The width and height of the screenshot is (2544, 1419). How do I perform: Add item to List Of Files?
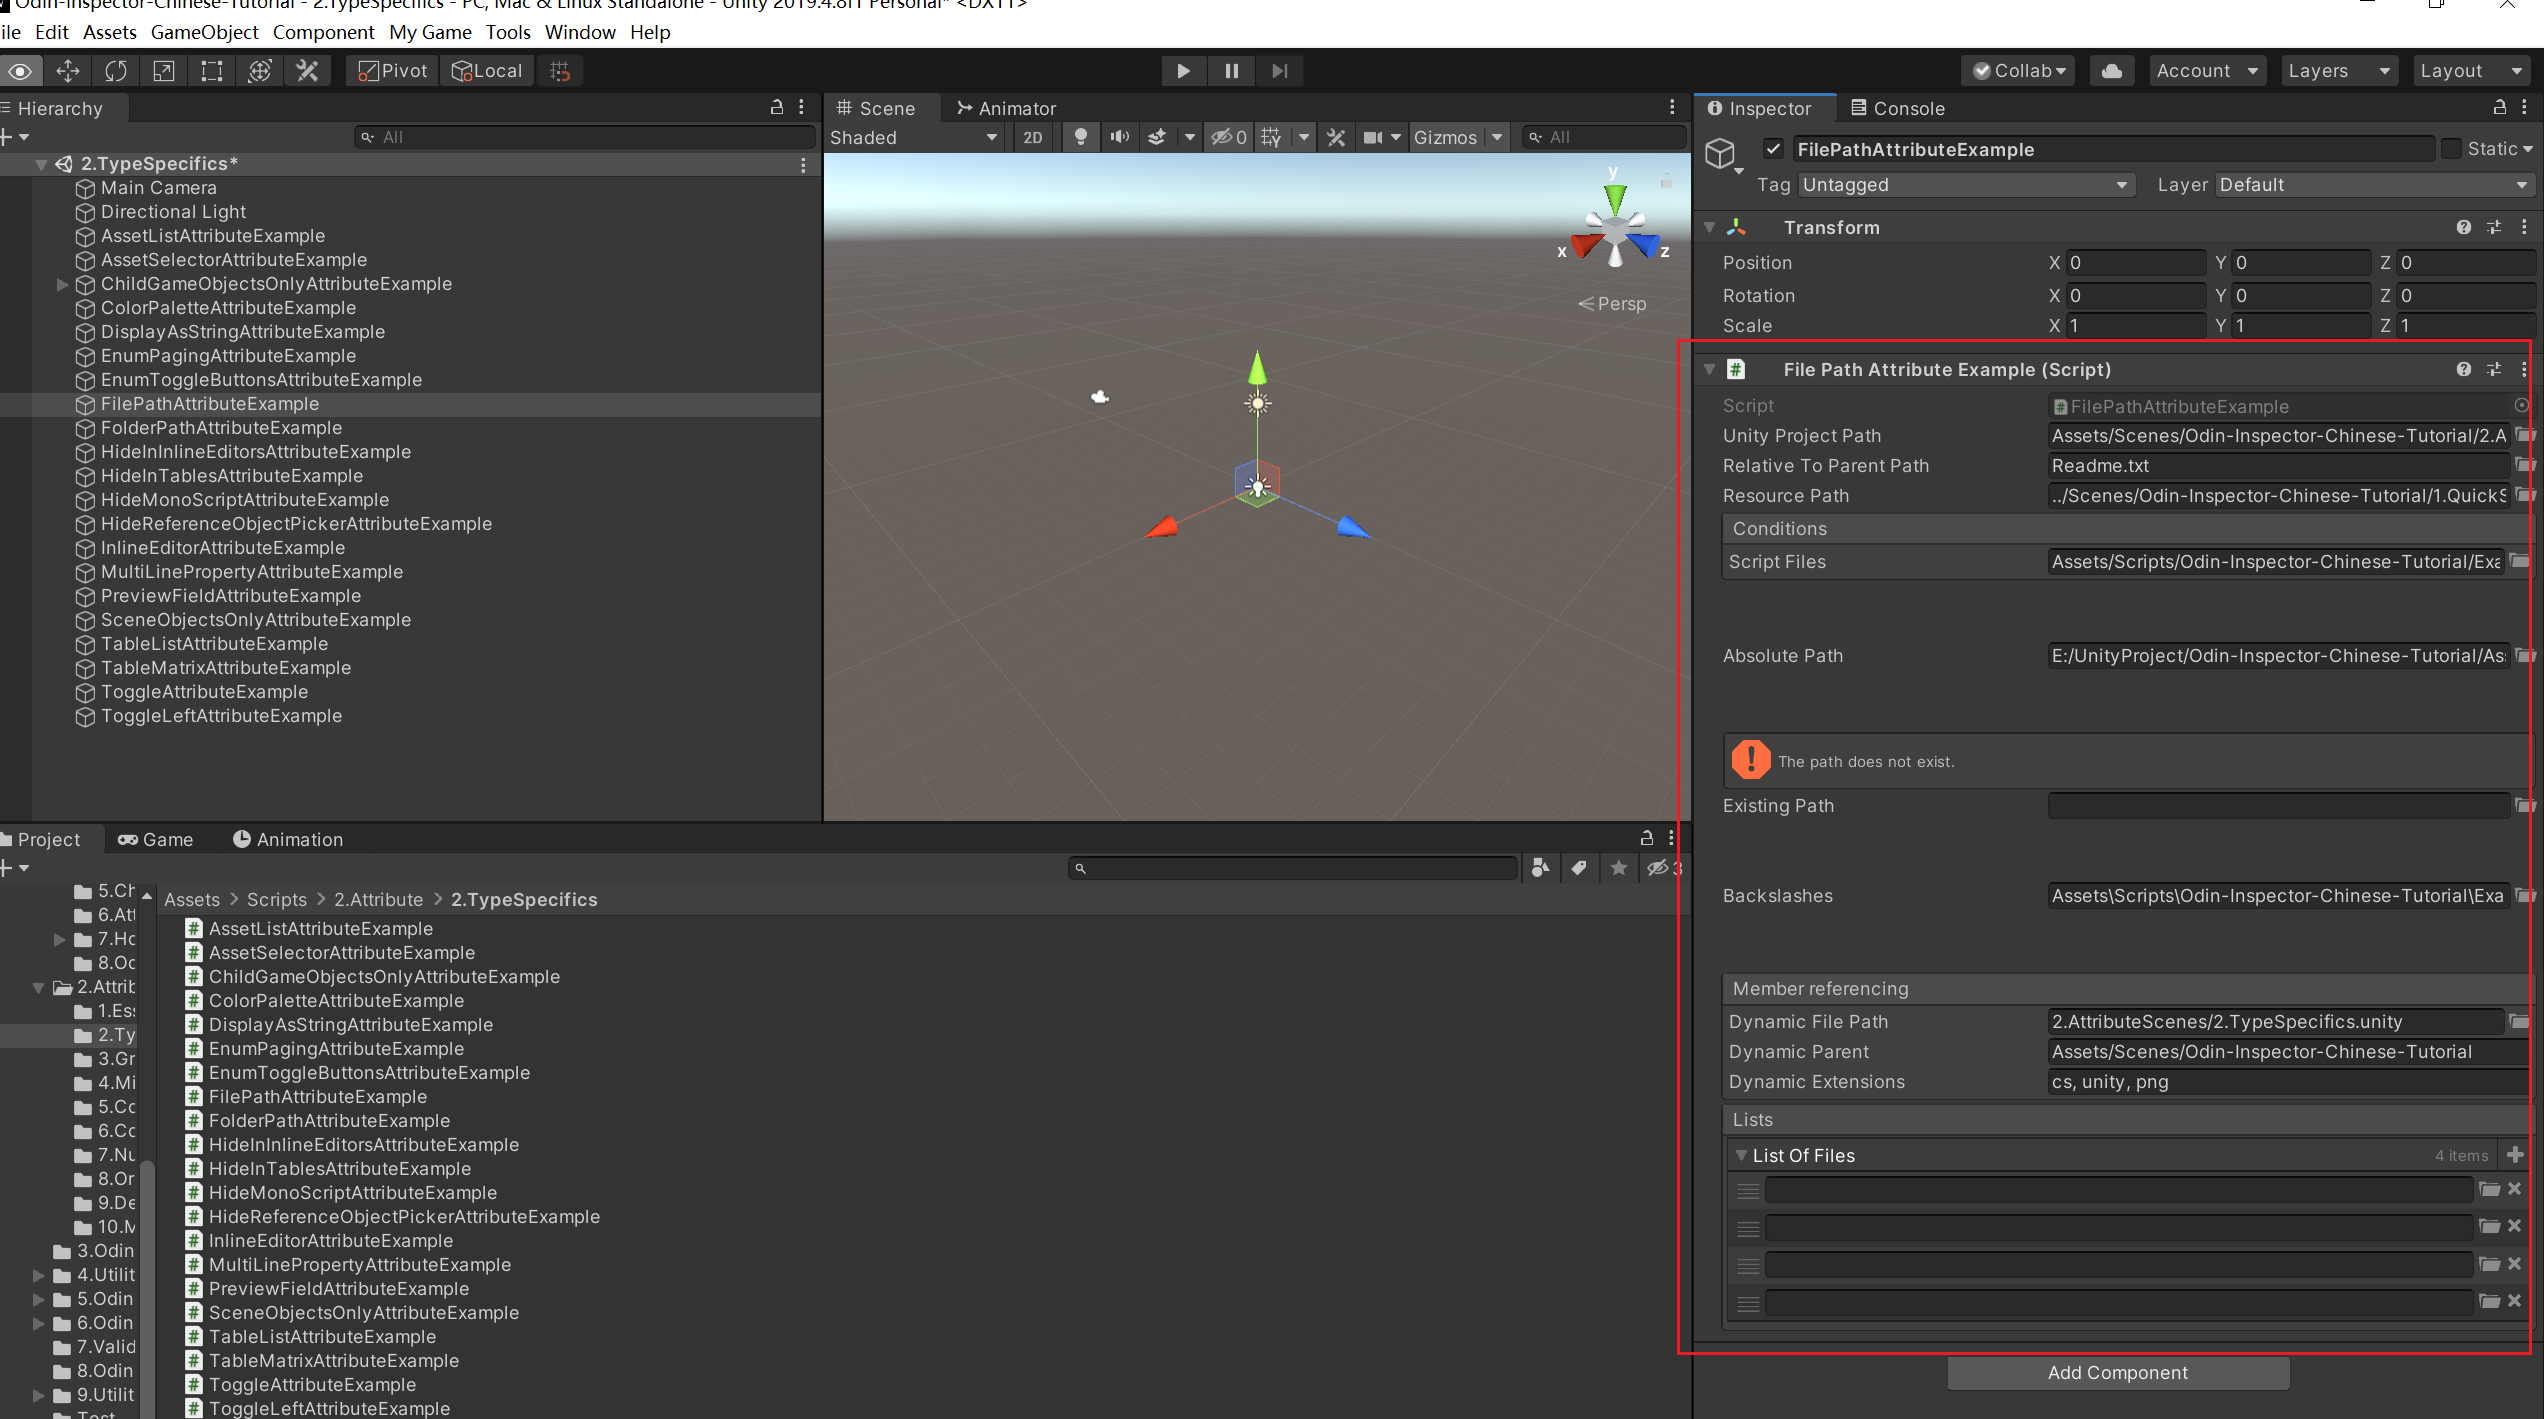(2516, 1155)
